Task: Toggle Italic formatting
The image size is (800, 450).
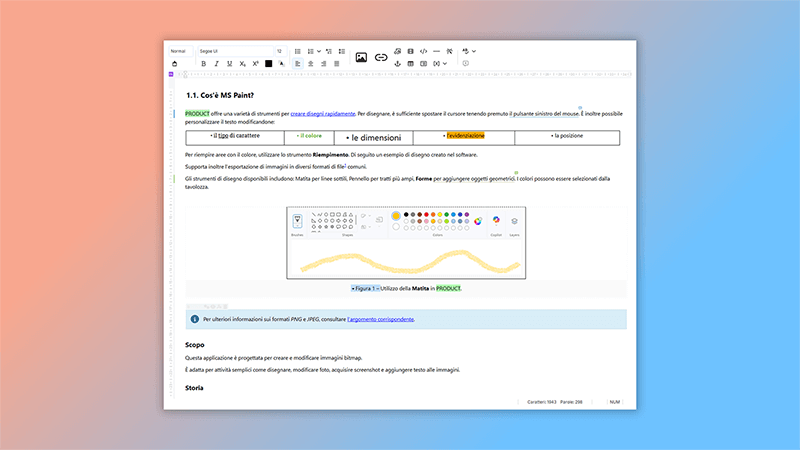Action: (216, 64)
